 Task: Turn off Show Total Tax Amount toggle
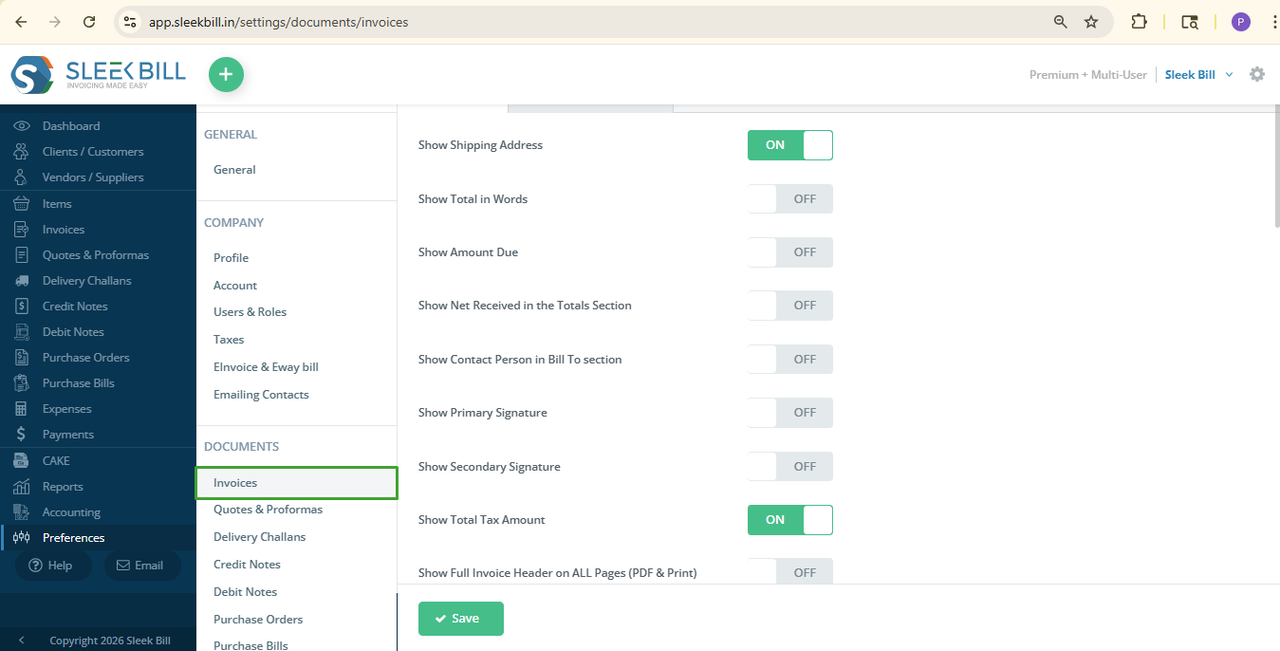tap(790, 520)
